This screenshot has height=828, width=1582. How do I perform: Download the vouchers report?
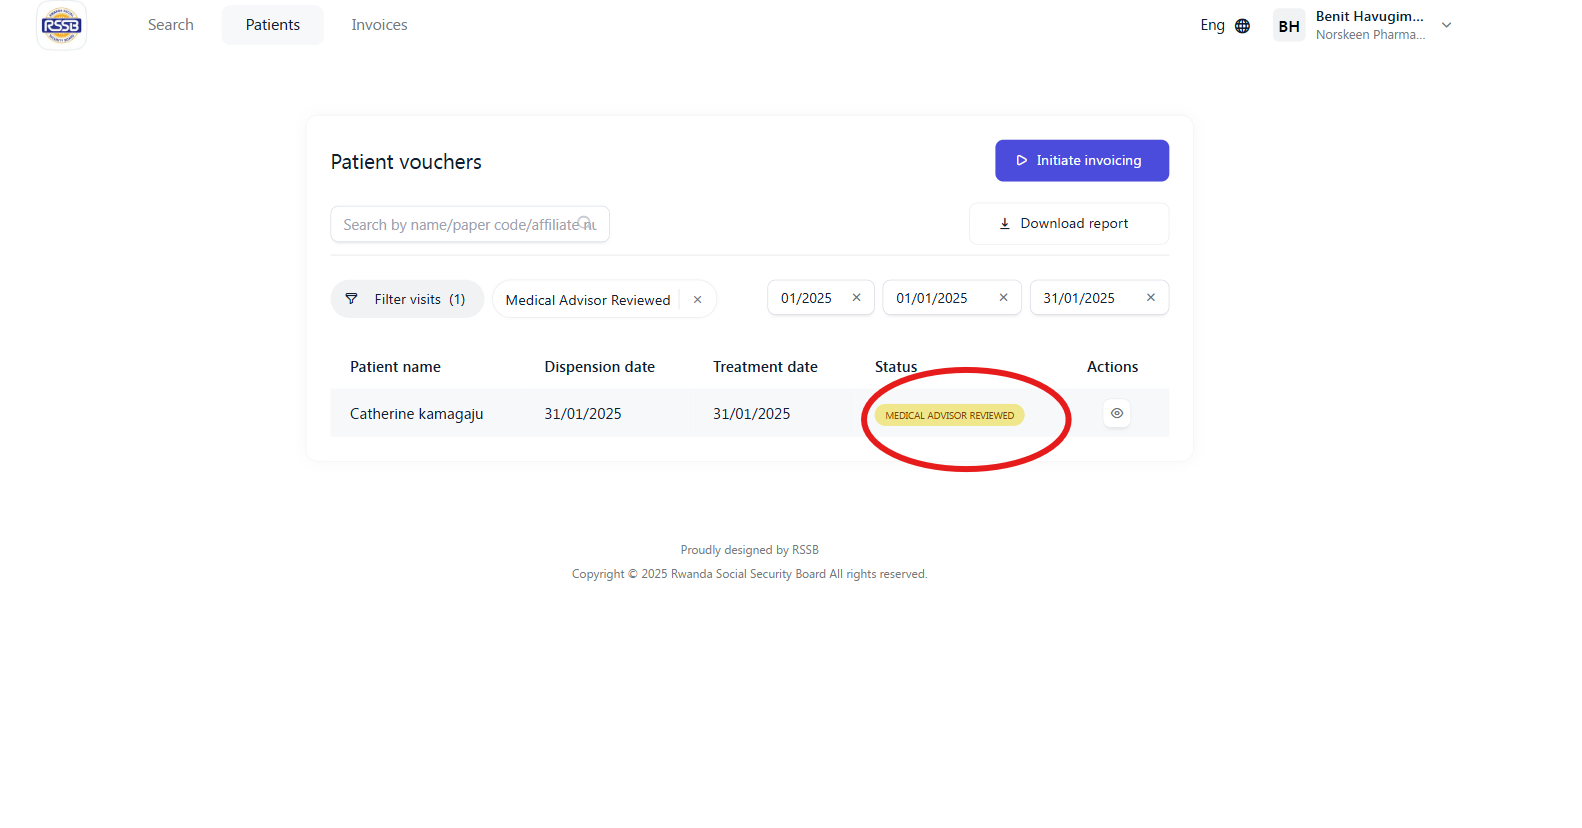(1069, 224)
